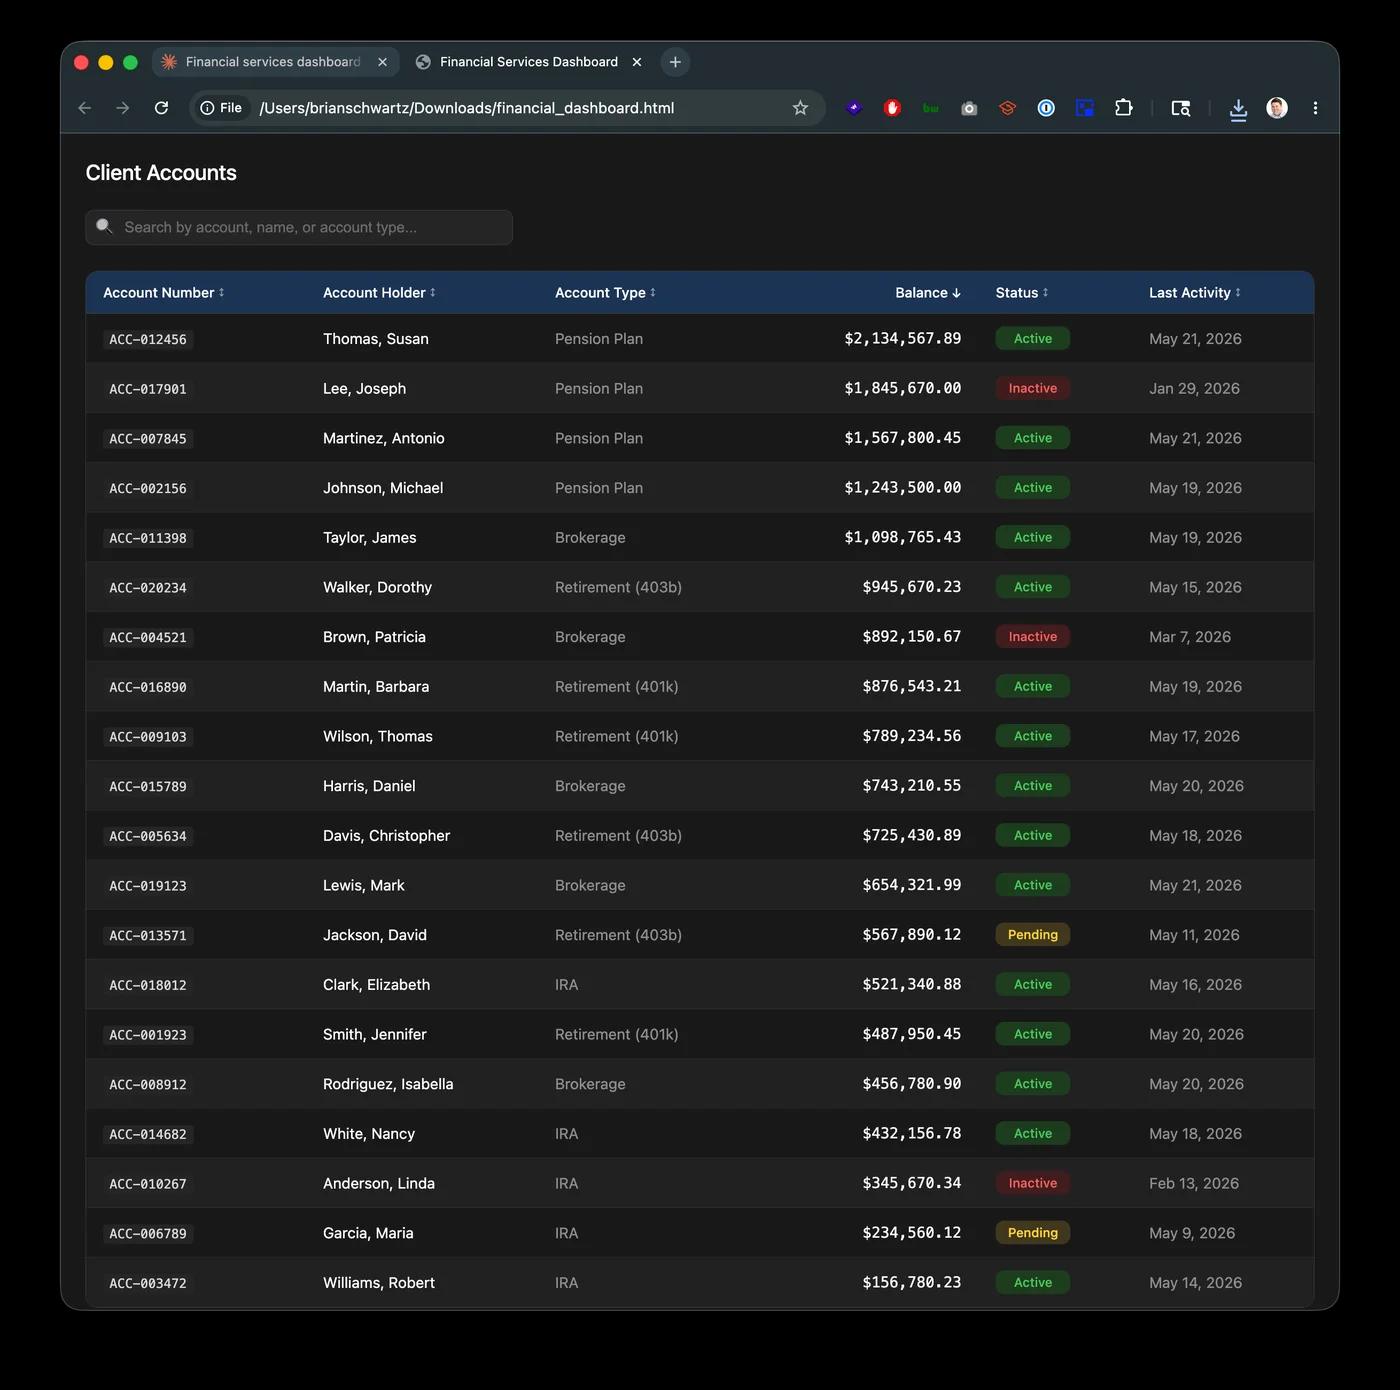Click the Inactive badge for Brown, Patricia
Viewport: 1400px width, 1390px height.
[1033, 637]
